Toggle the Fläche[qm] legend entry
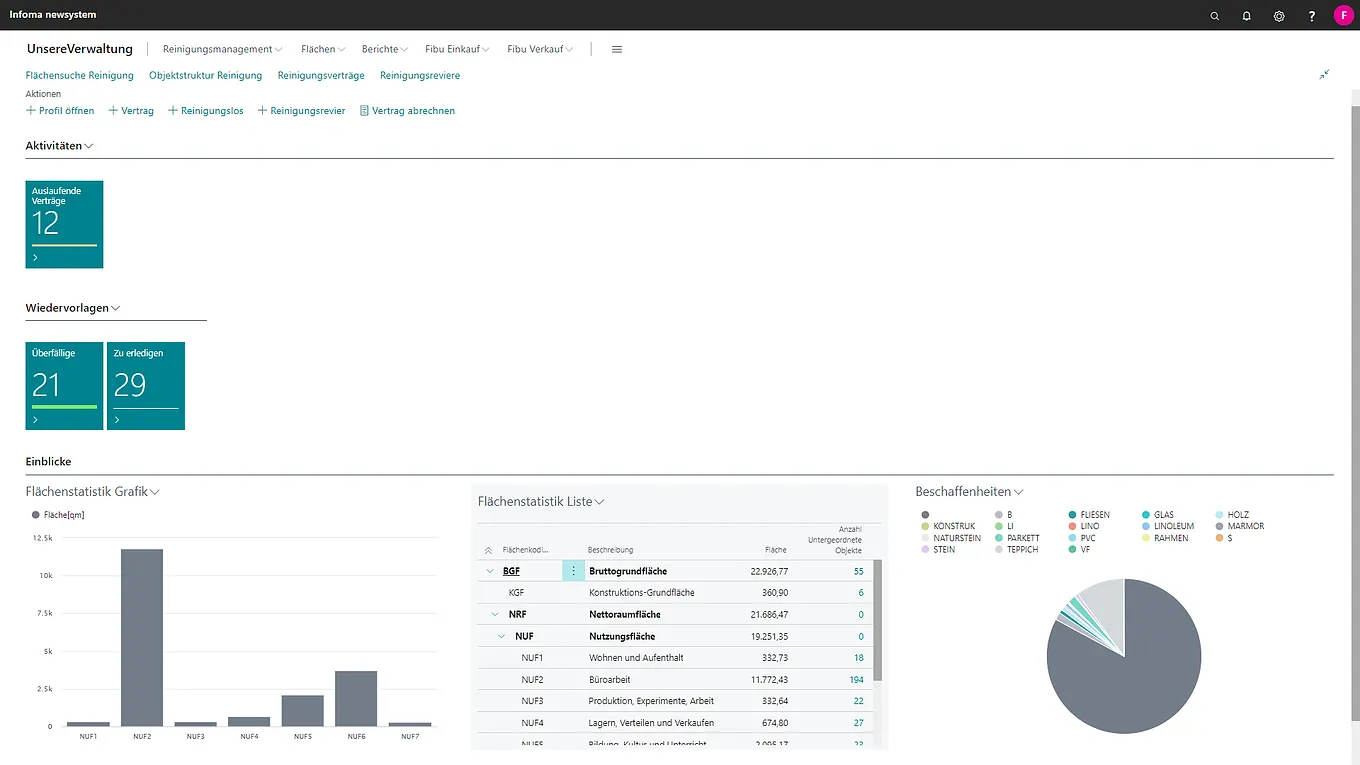 [x=58, y=515]
